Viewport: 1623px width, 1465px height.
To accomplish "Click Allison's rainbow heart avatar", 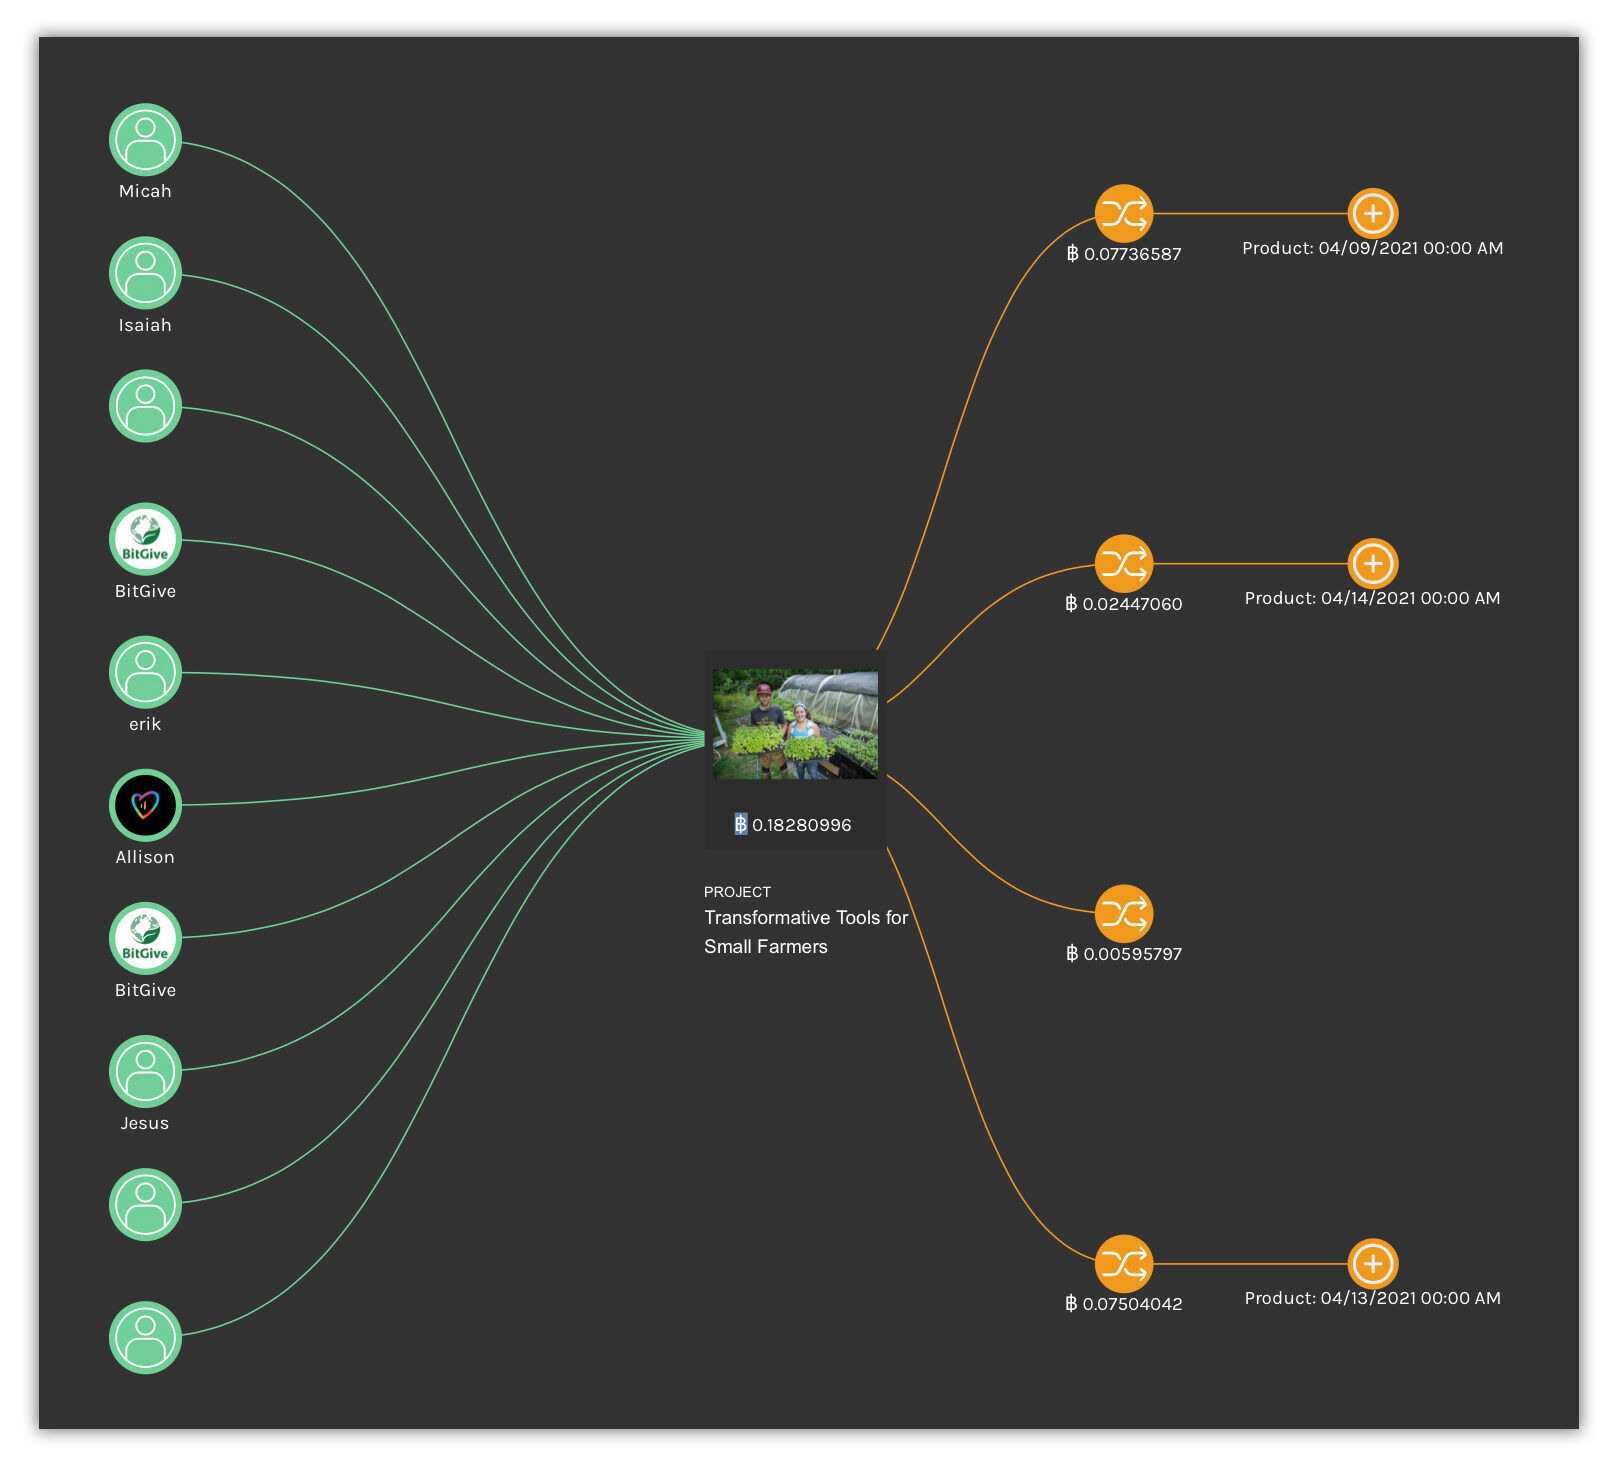I will pyautogui.click(x=144, y=804).
